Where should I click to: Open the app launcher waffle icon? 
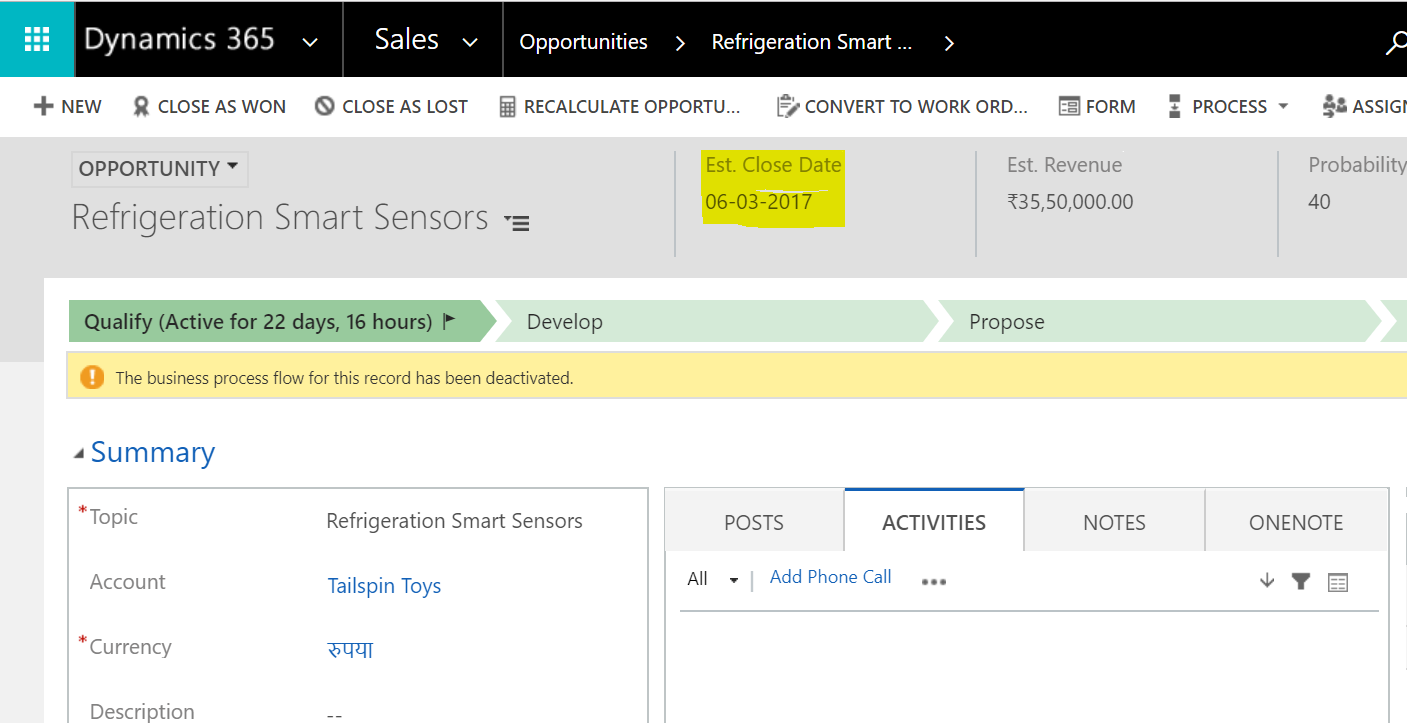point(37,39)
